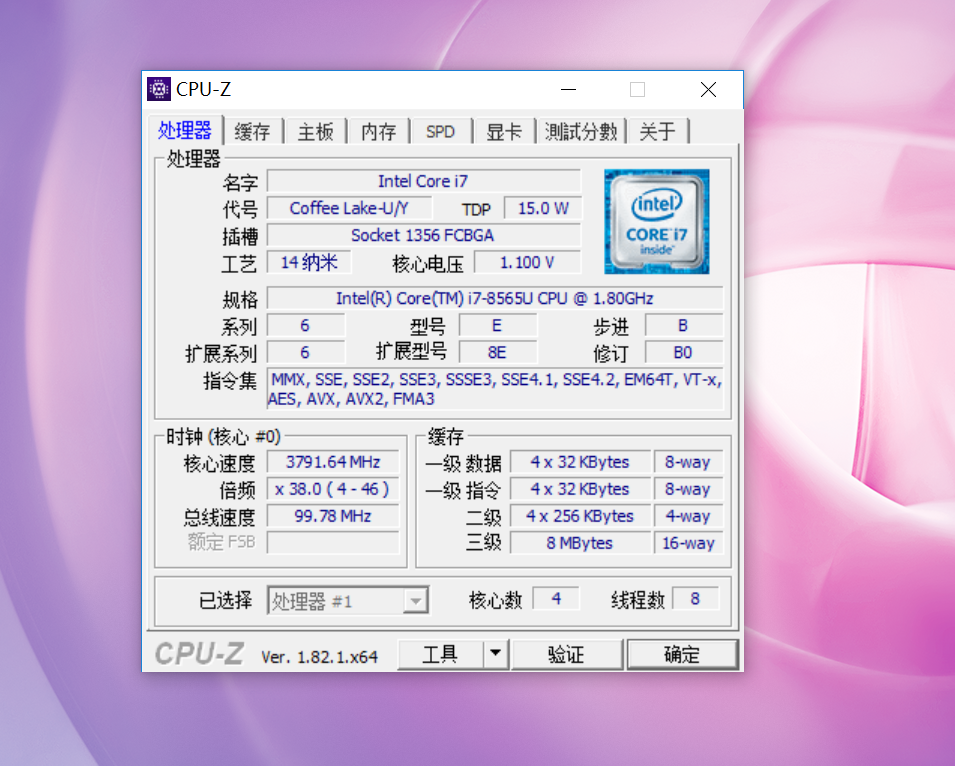
Task: Click the 验证 button
Action: point(566,655)
